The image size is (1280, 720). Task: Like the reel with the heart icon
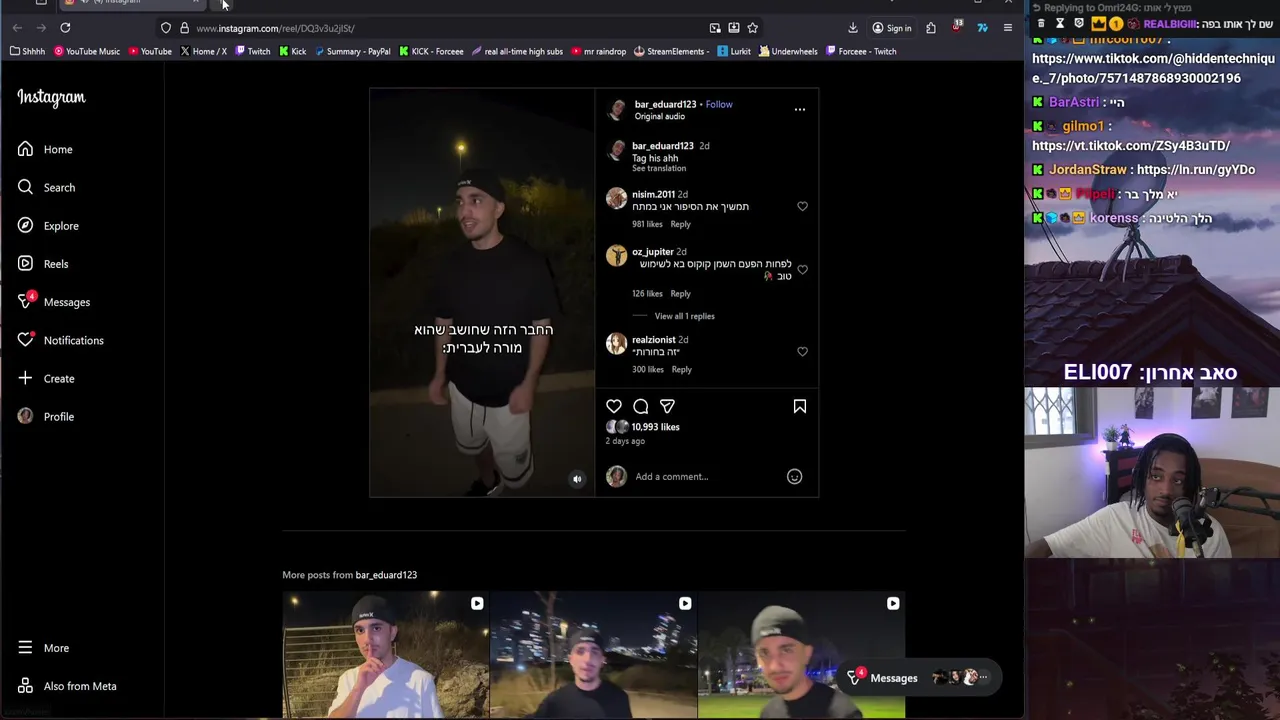point(614,406)
